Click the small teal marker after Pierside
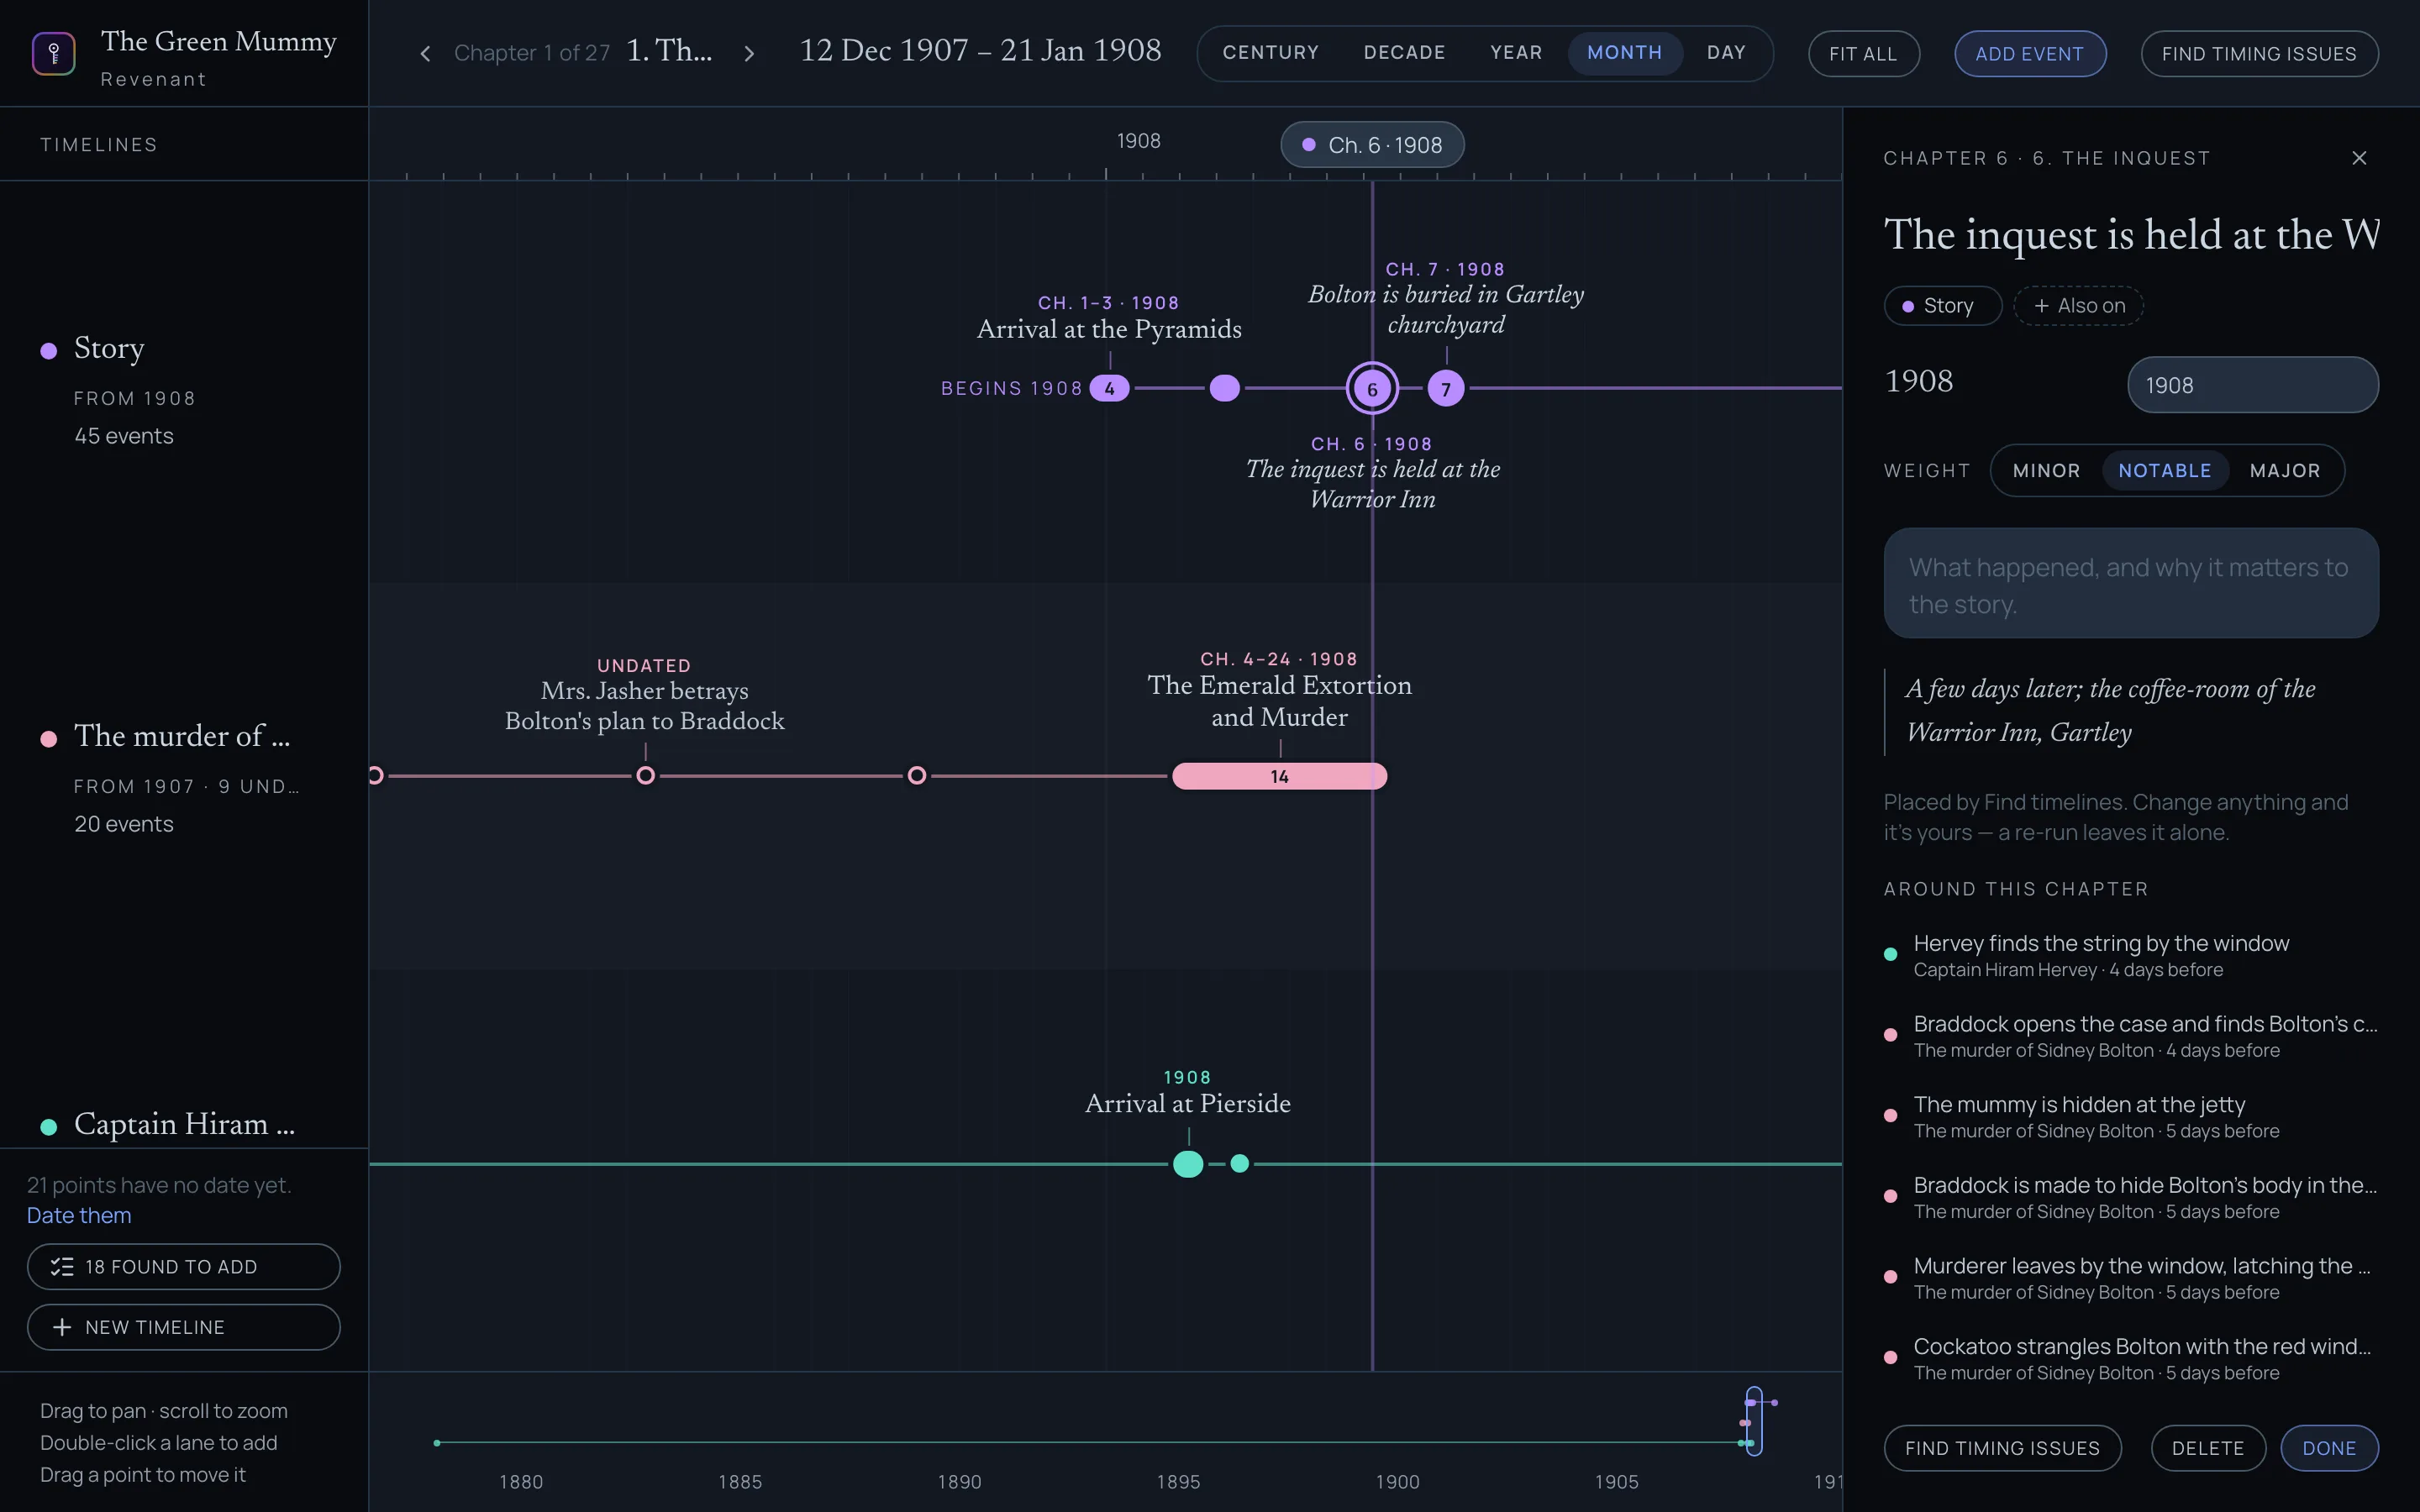Image resolution: width=2420 pixels, height=1512 pixels. (x=1240, y=1163)
